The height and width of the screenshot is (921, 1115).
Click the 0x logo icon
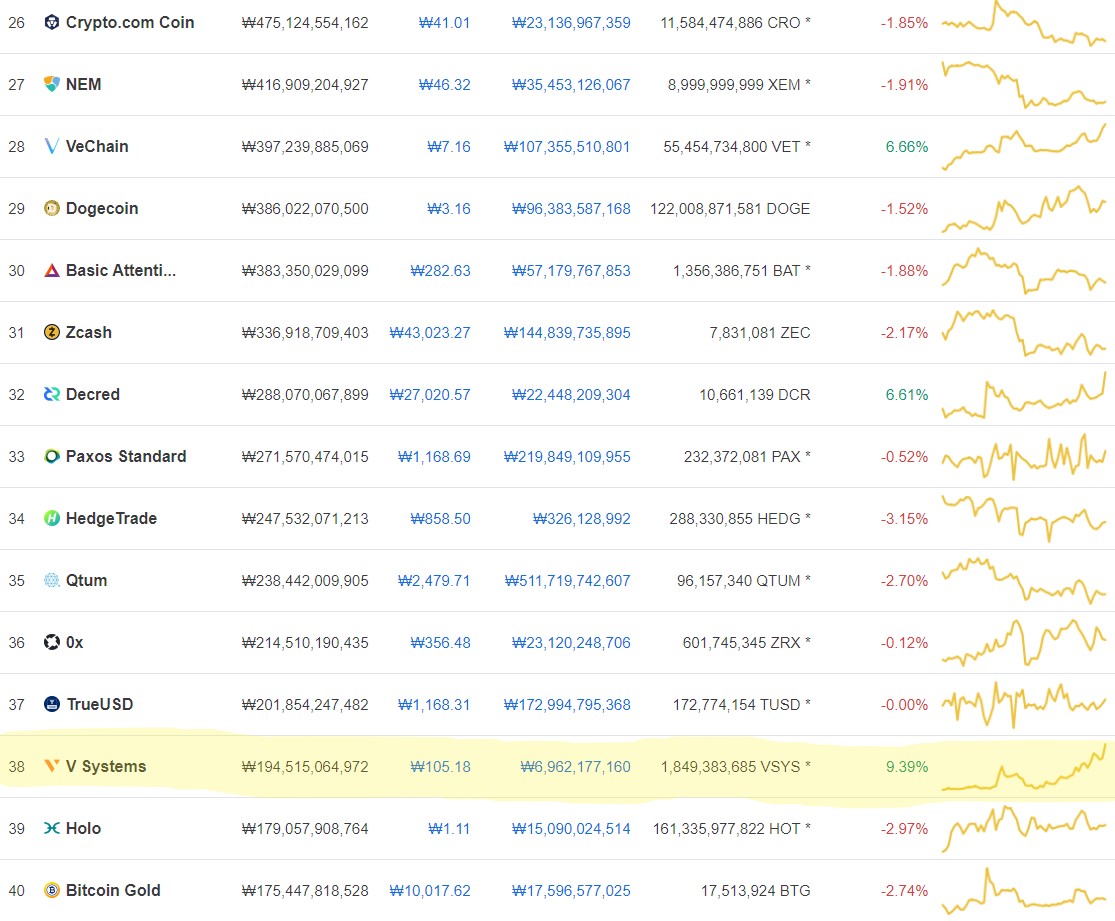(x=52, y=642)
